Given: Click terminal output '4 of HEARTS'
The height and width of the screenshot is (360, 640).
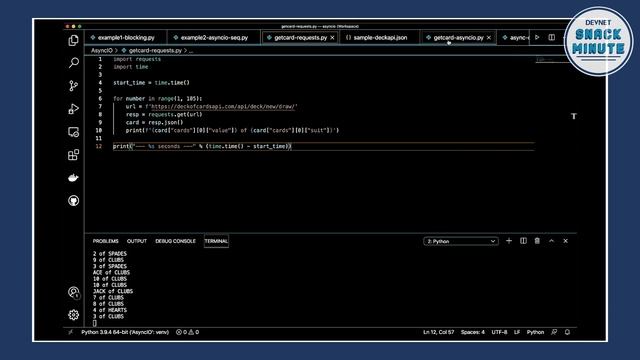Looking at the screenshot, I should click(109, 310).
